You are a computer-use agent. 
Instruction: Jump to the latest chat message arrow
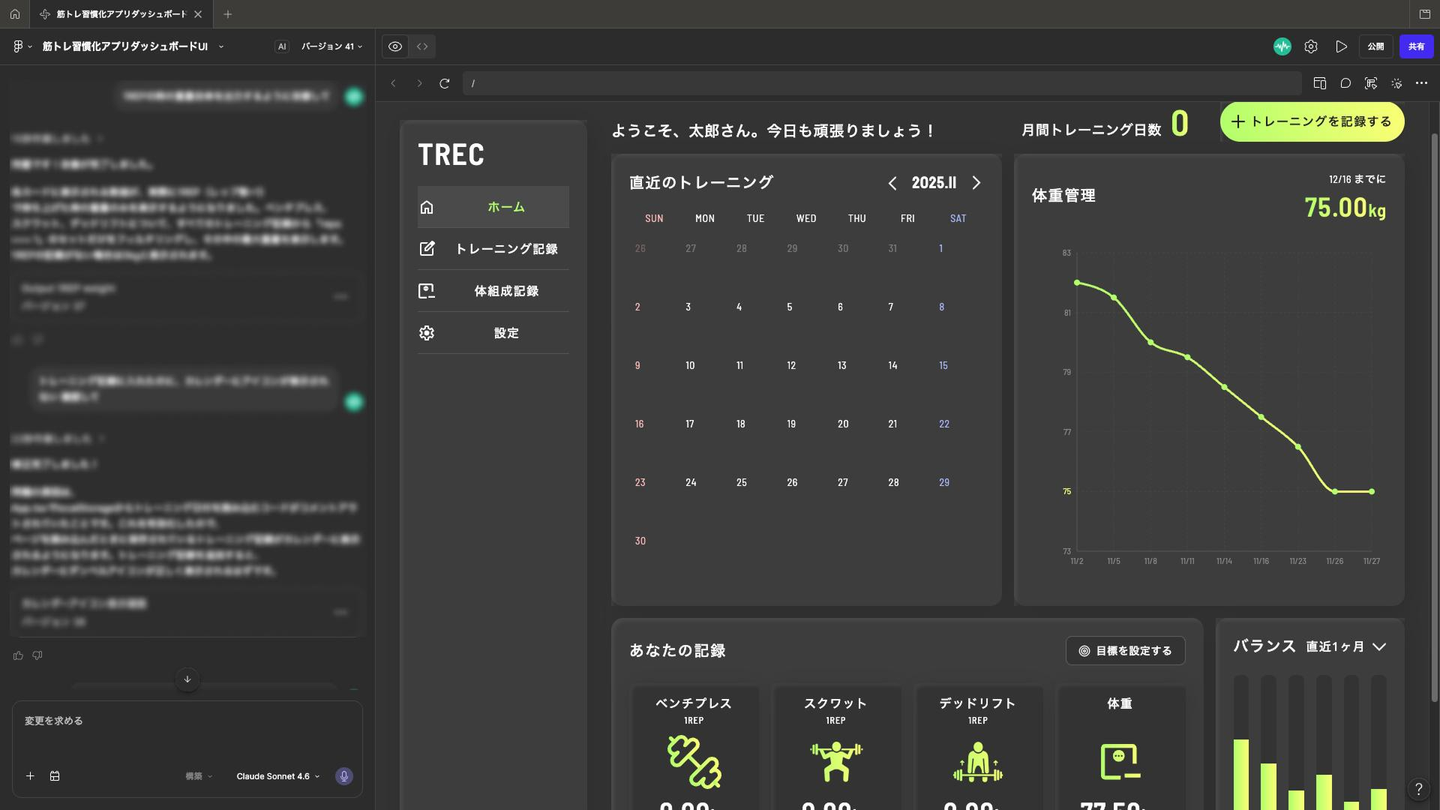point(187,679)
